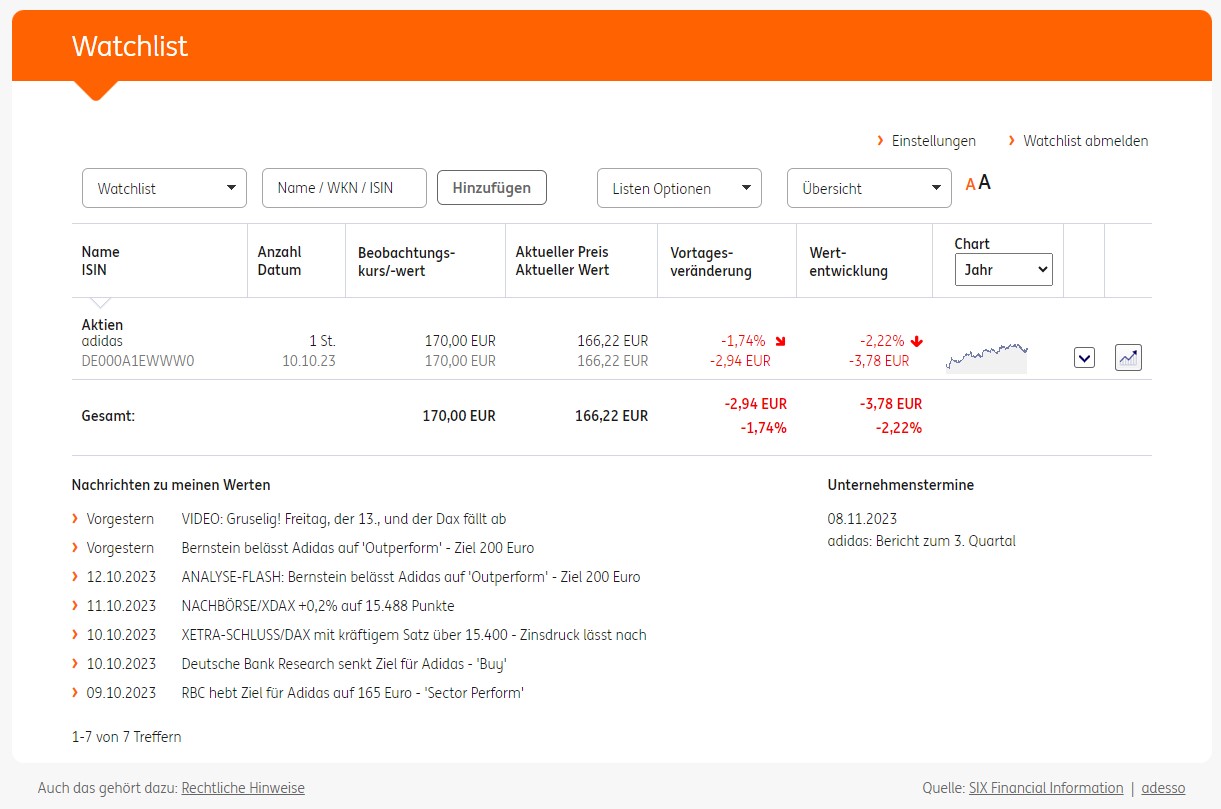
Task: Focus the Name / WKN / ISIN field
Action: 344,188
